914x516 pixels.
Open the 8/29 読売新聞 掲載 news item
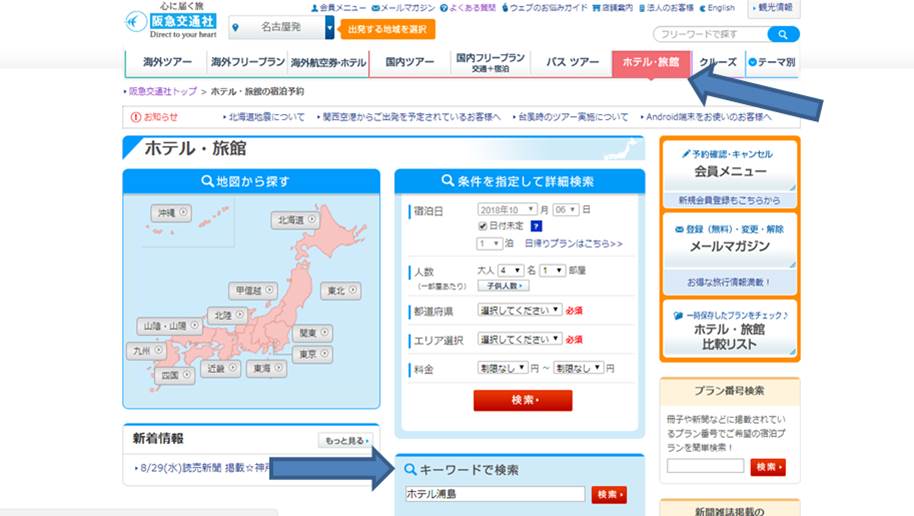pos(206,468)
